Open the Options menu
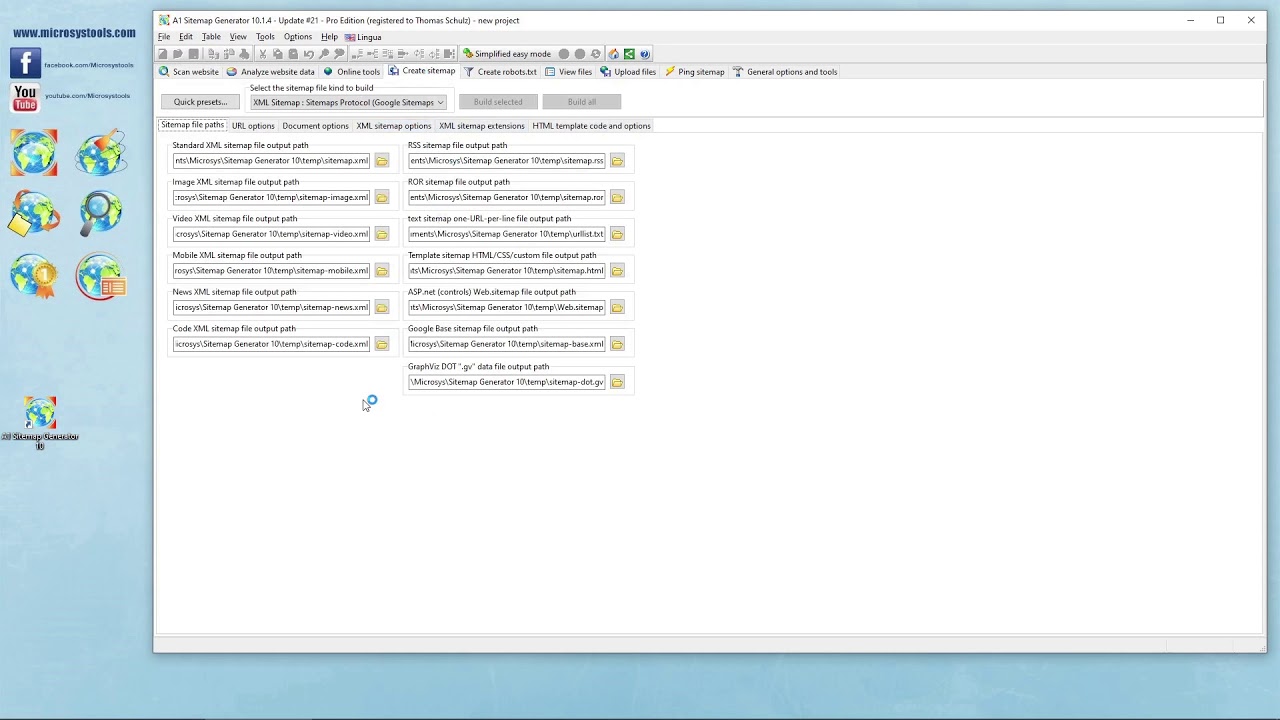Image resolution: width=1280 pixels, height=720 pixels. click(x=297, y=37)
